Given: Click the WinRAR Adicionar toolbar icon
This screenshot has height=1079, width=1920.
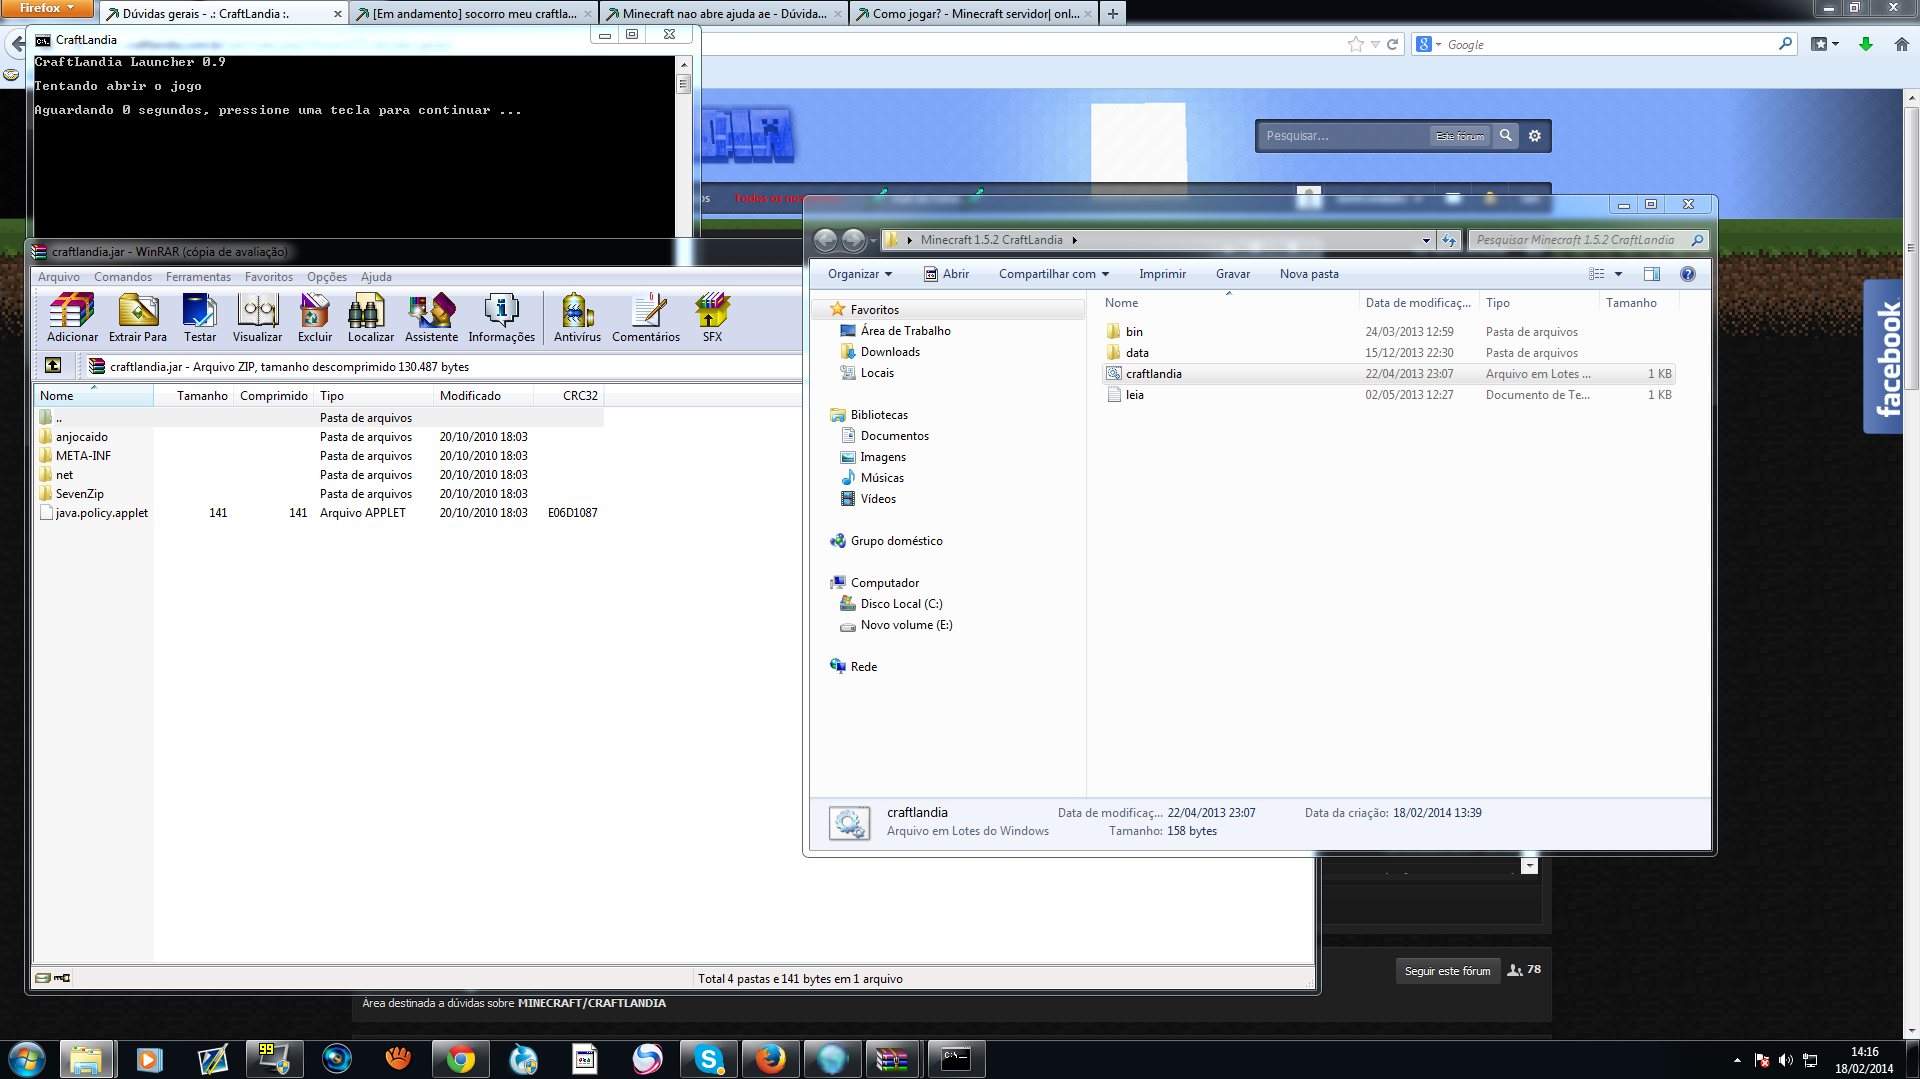Looking at the screenshot, I should point(72,318).
